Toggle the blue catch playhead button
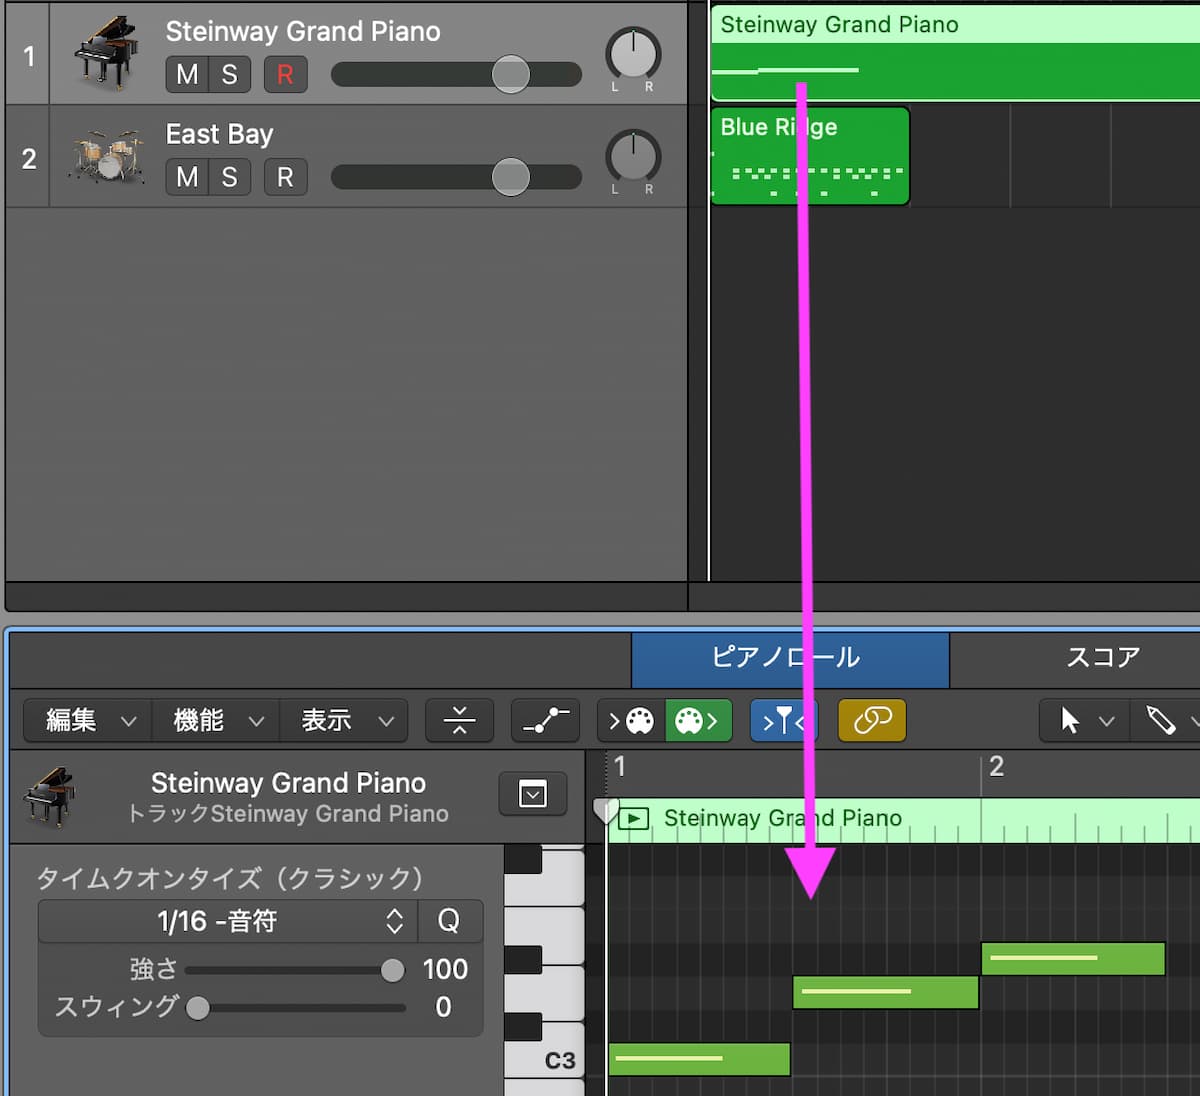The height and width of the screenshot is (1096, 1200). click(x=783, y=720)
